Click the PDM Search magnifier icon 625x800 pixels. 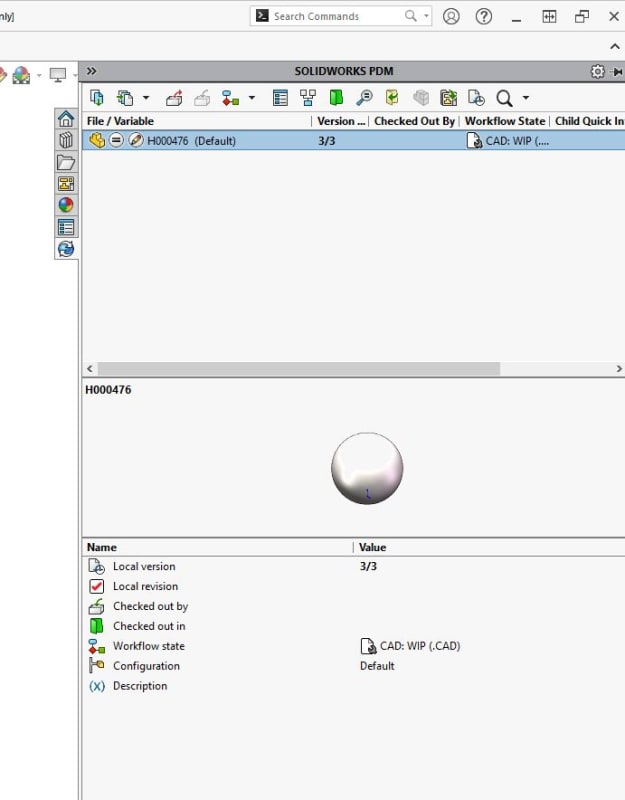504,97
